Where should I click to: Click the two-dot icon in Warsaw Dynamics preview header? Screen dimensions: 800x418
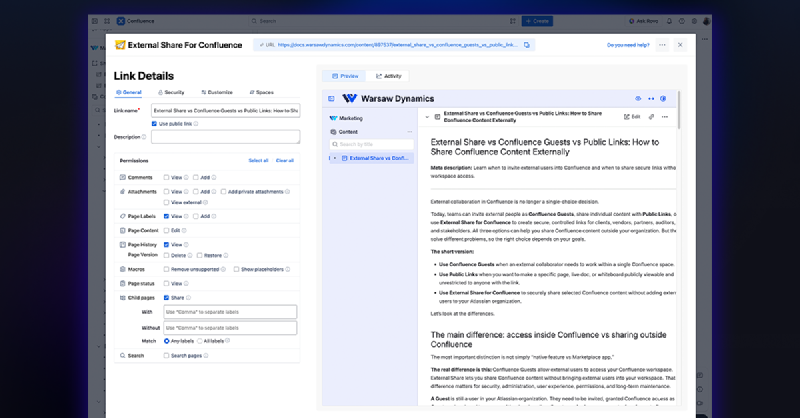tap(651, 99)
